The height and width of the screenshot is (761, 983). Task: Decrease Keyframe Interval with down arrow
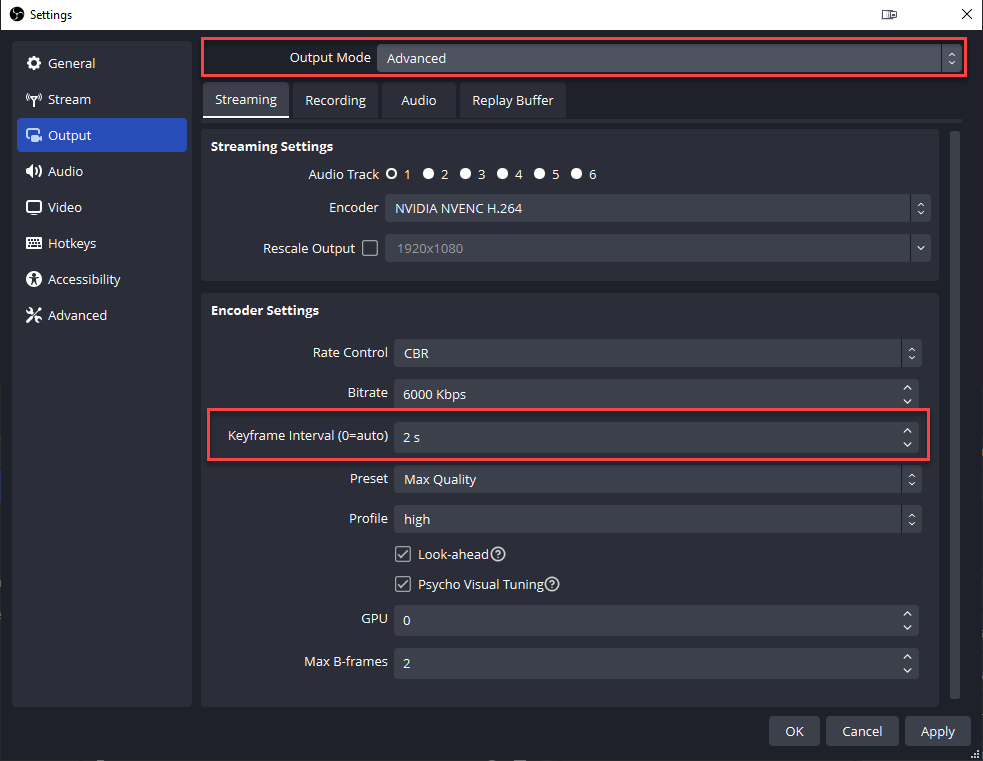(907, 444)
